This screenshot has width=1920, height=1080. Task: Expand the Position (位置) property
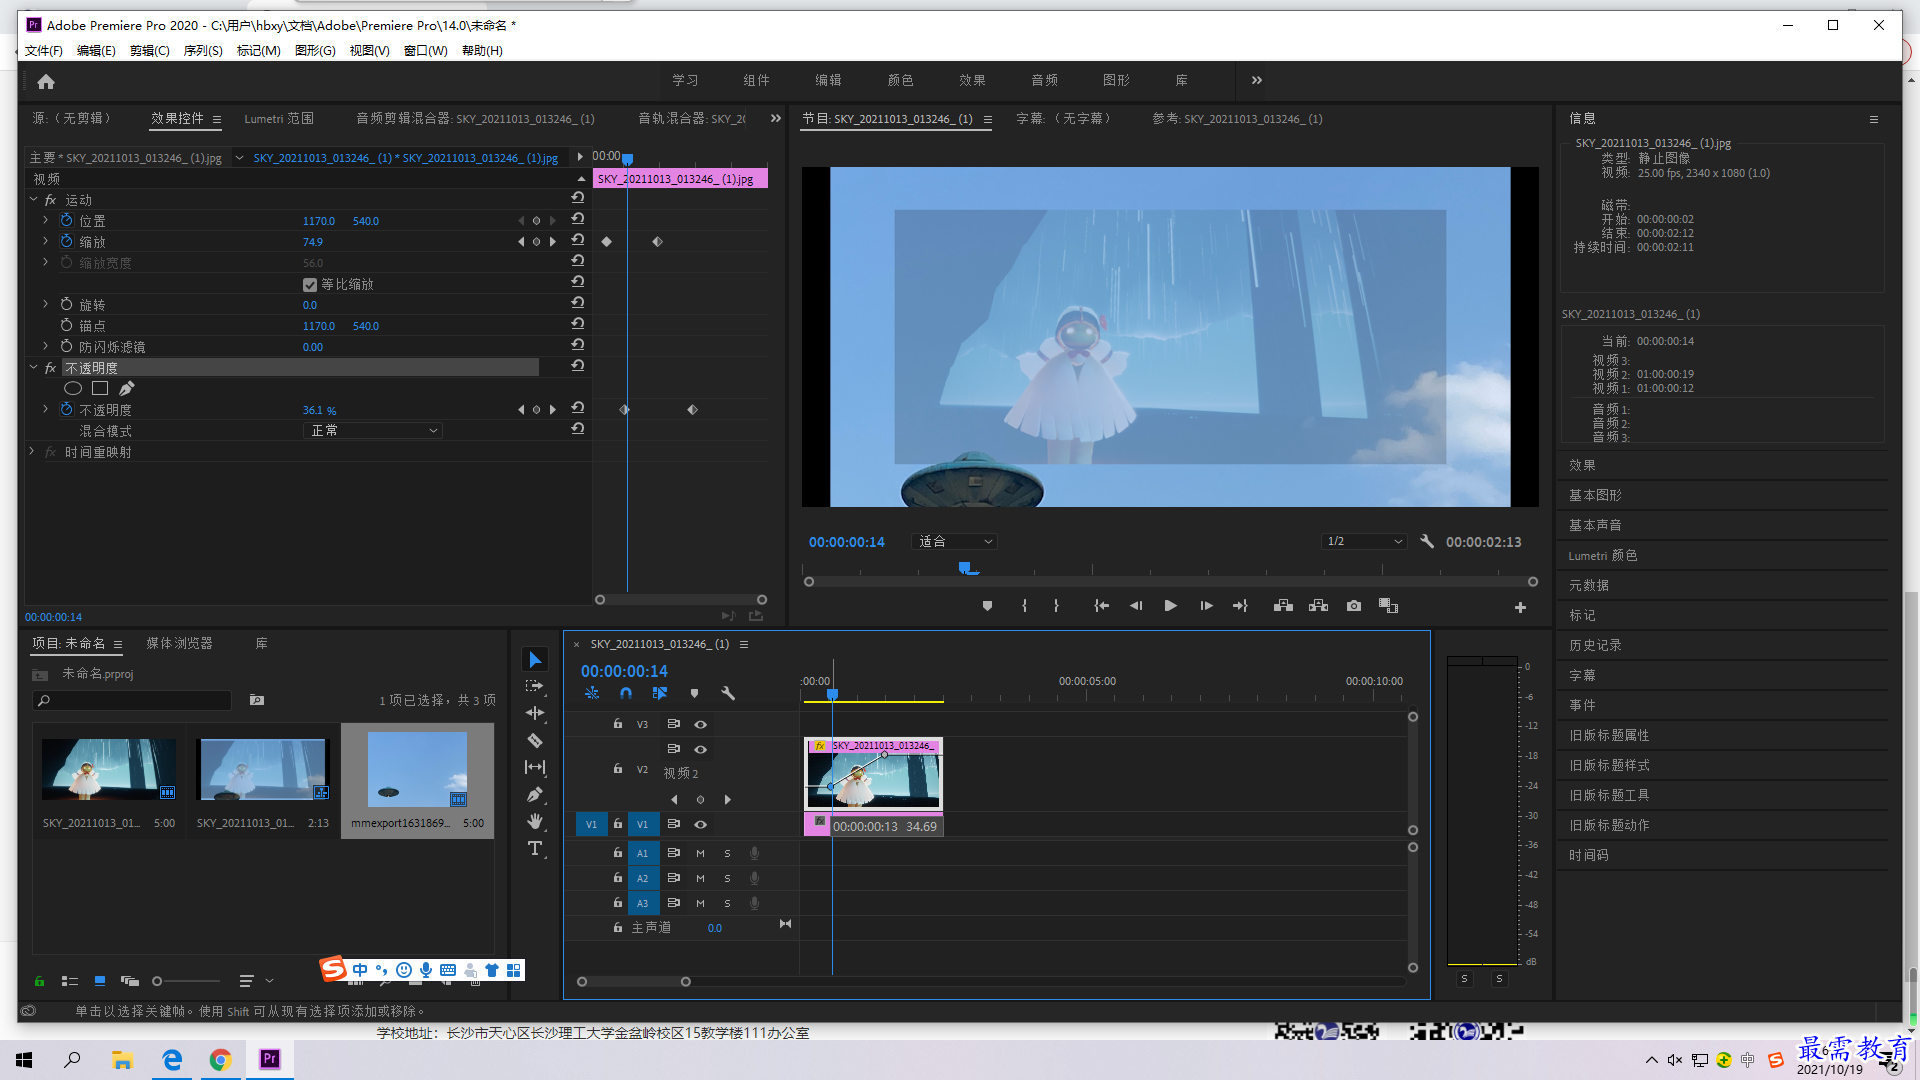tap(45, 220)
